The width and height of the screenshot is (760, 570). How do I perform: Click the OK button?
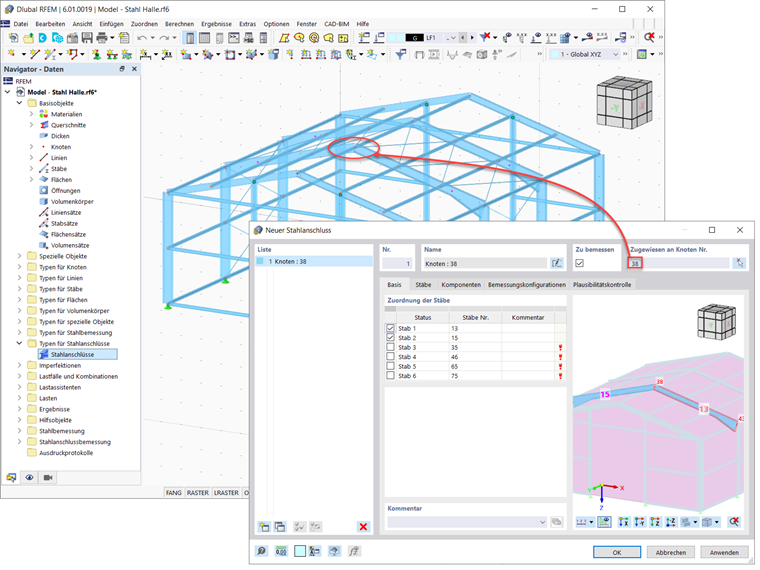click(x=617, y=552)
